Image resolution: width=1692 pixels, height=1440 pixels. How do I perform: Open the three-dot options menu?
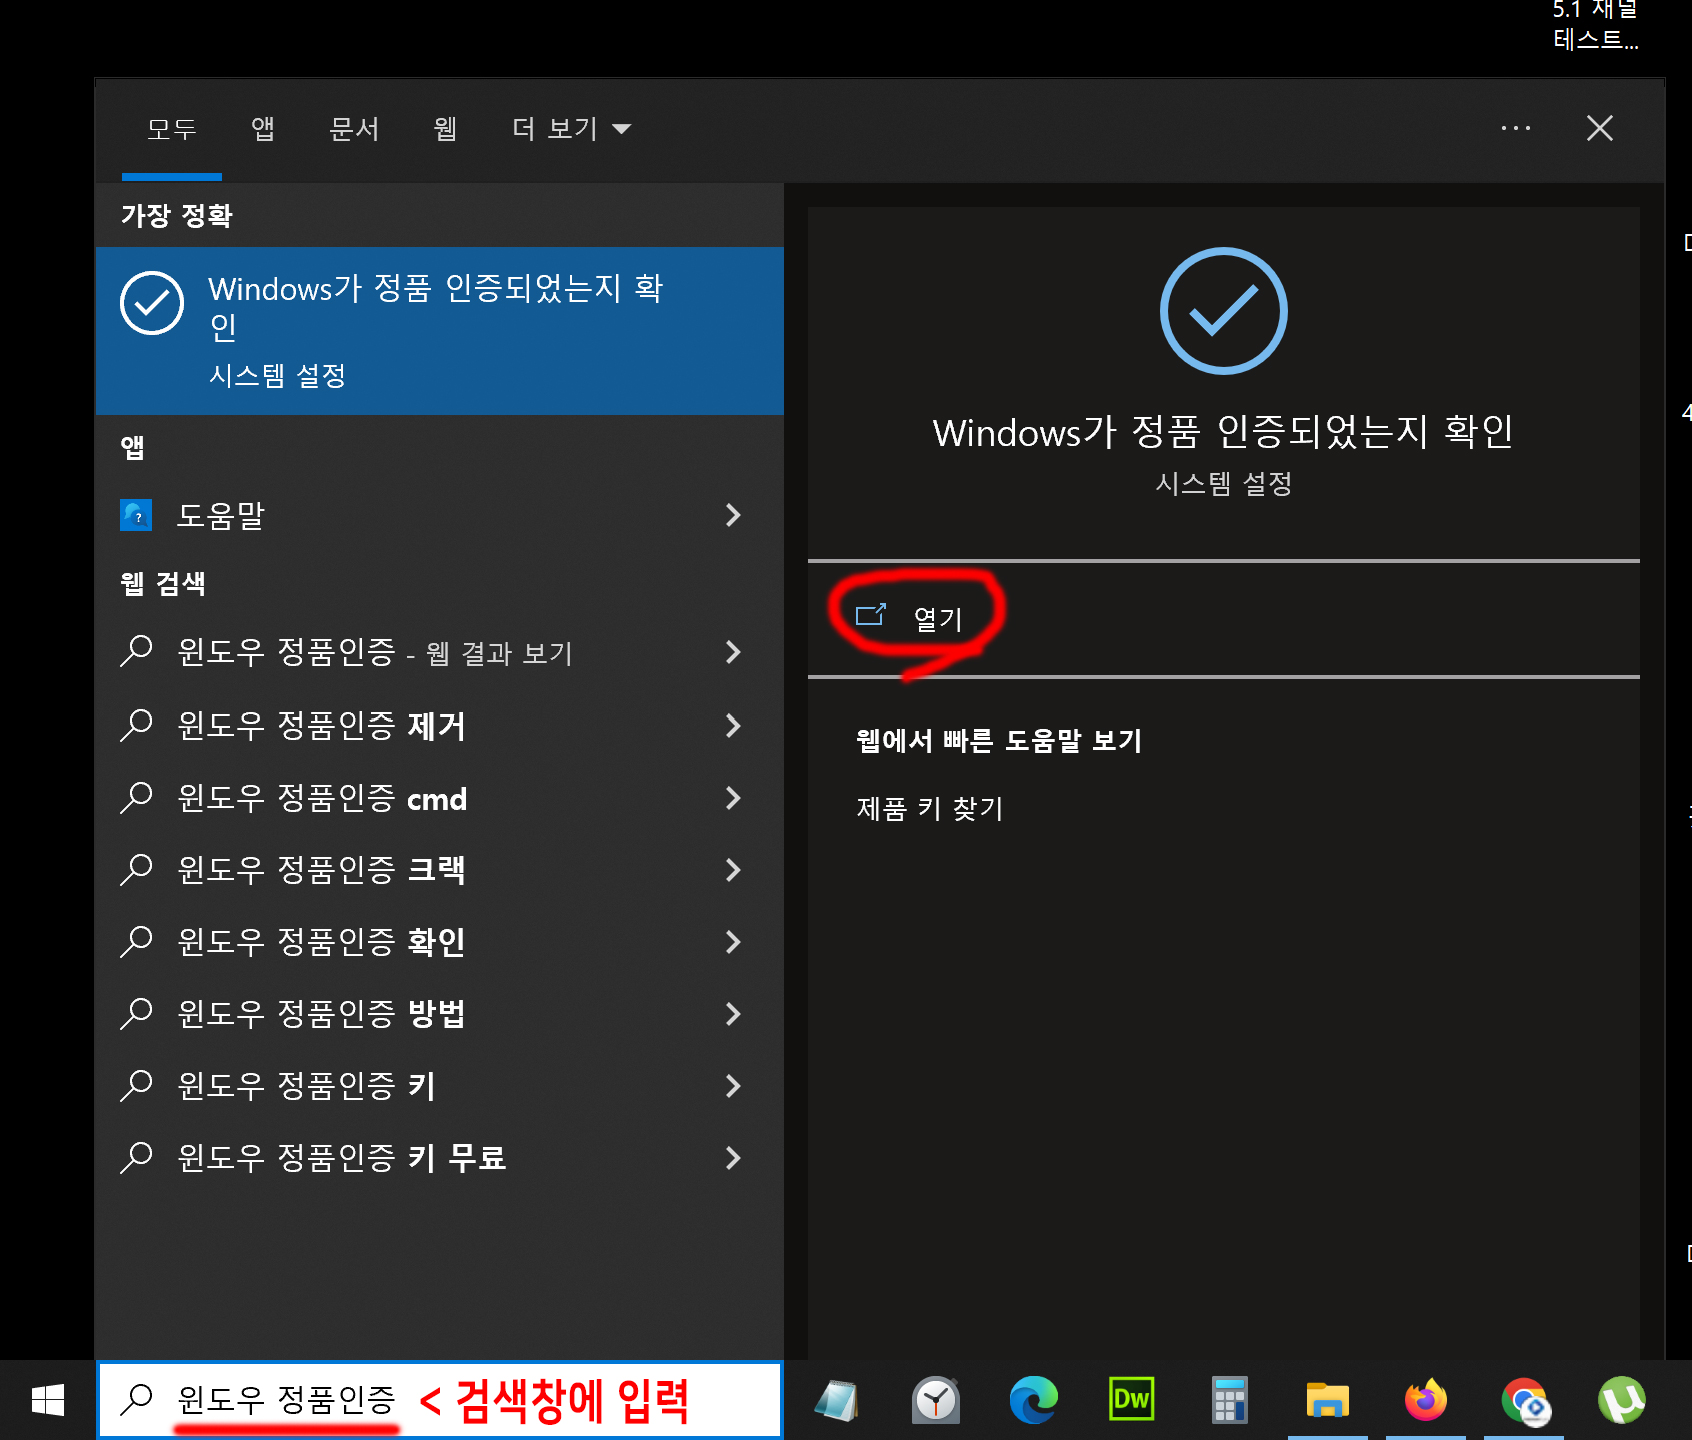1516,128
